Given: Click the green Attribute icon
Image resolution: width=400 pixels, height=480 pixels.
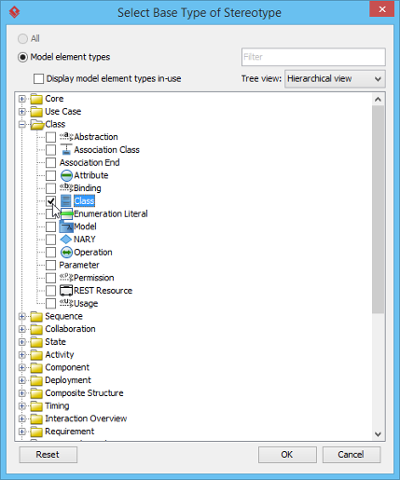Looking at the screenshot, I should pyautogui.click(x=67, y=175).
